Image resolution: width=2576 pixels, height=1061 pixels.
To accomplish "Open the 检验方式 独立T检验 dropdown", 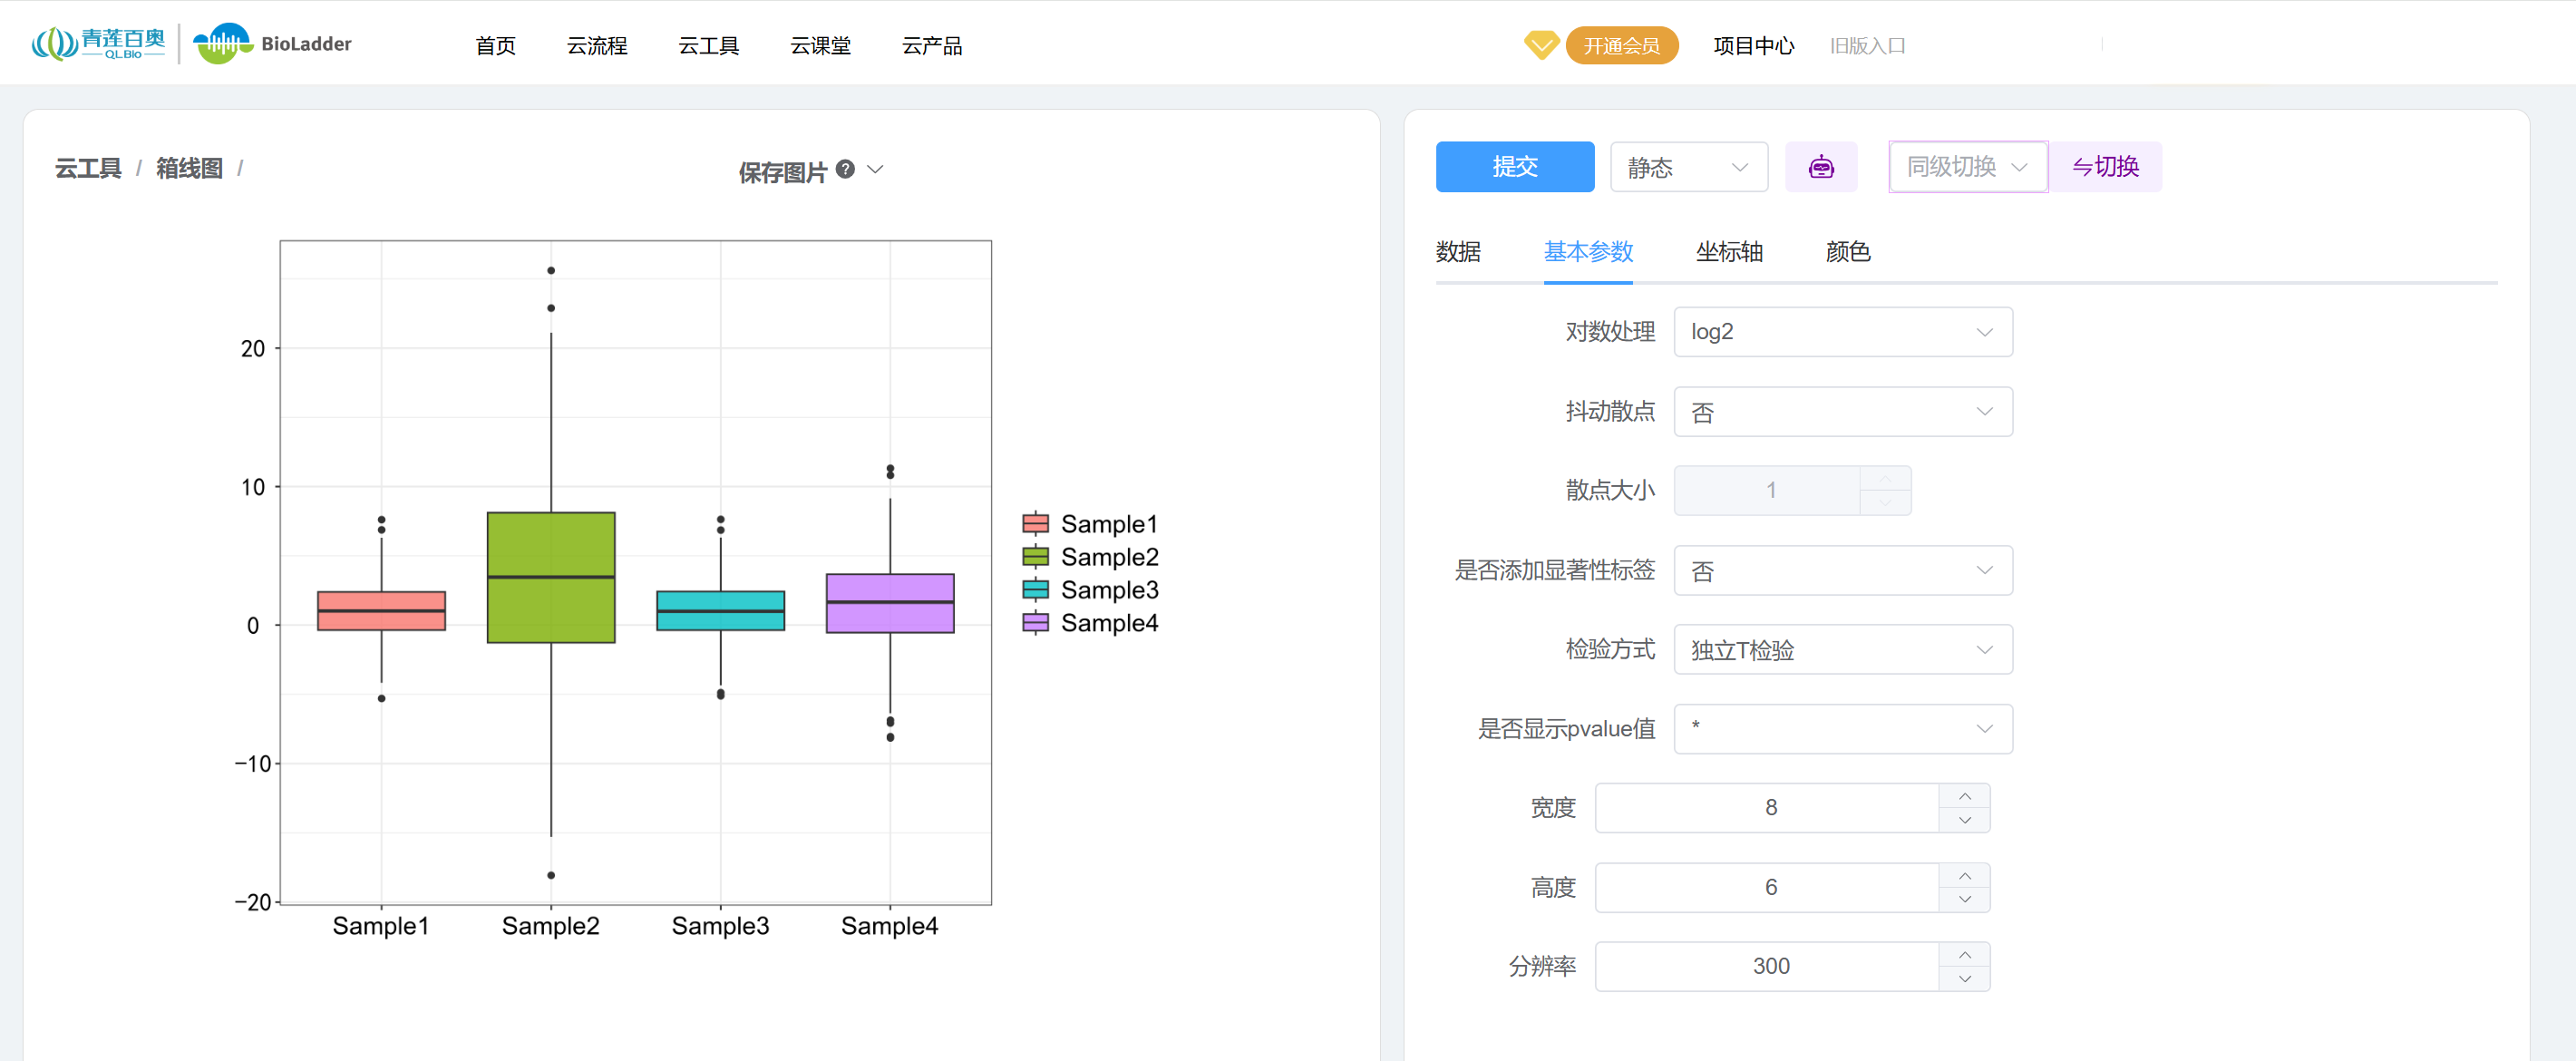I will point(1842,650).
